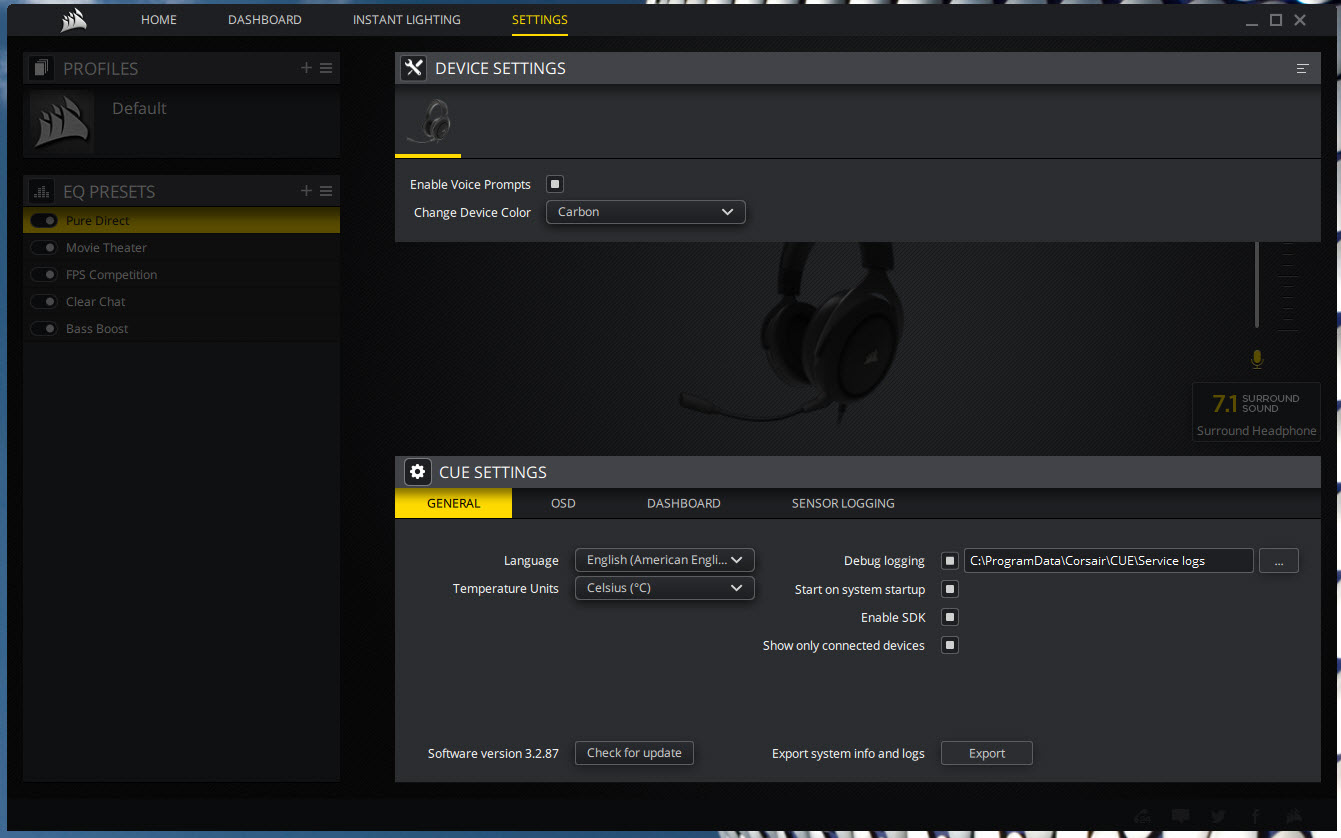The width and height of the screenshot is (1341, 838).
Task: Toggle the FPS Competition preset switch
Action: tap(44, 275)
